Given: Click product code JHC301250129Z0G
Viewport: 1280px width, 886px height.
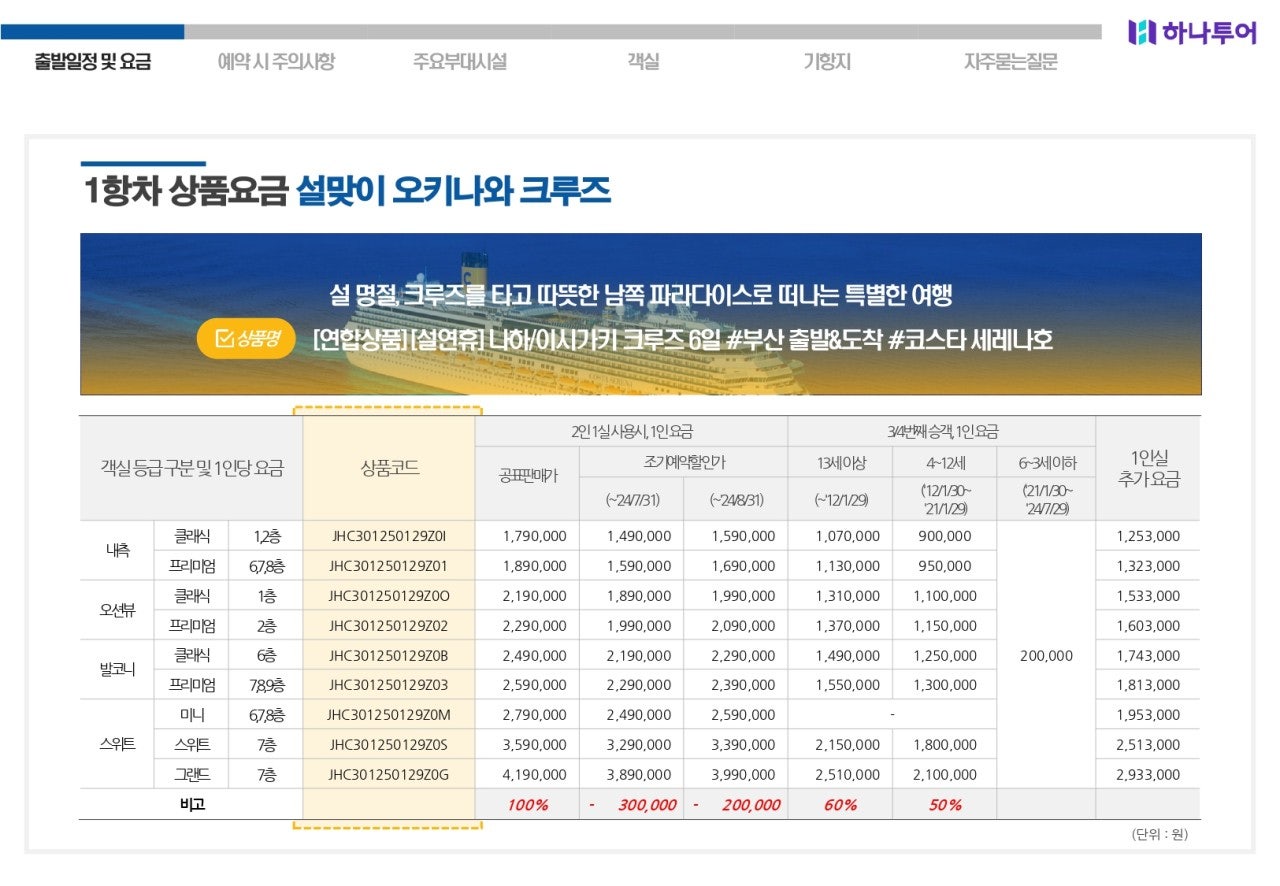Looking at the screenshot, I should coord(389,775).
